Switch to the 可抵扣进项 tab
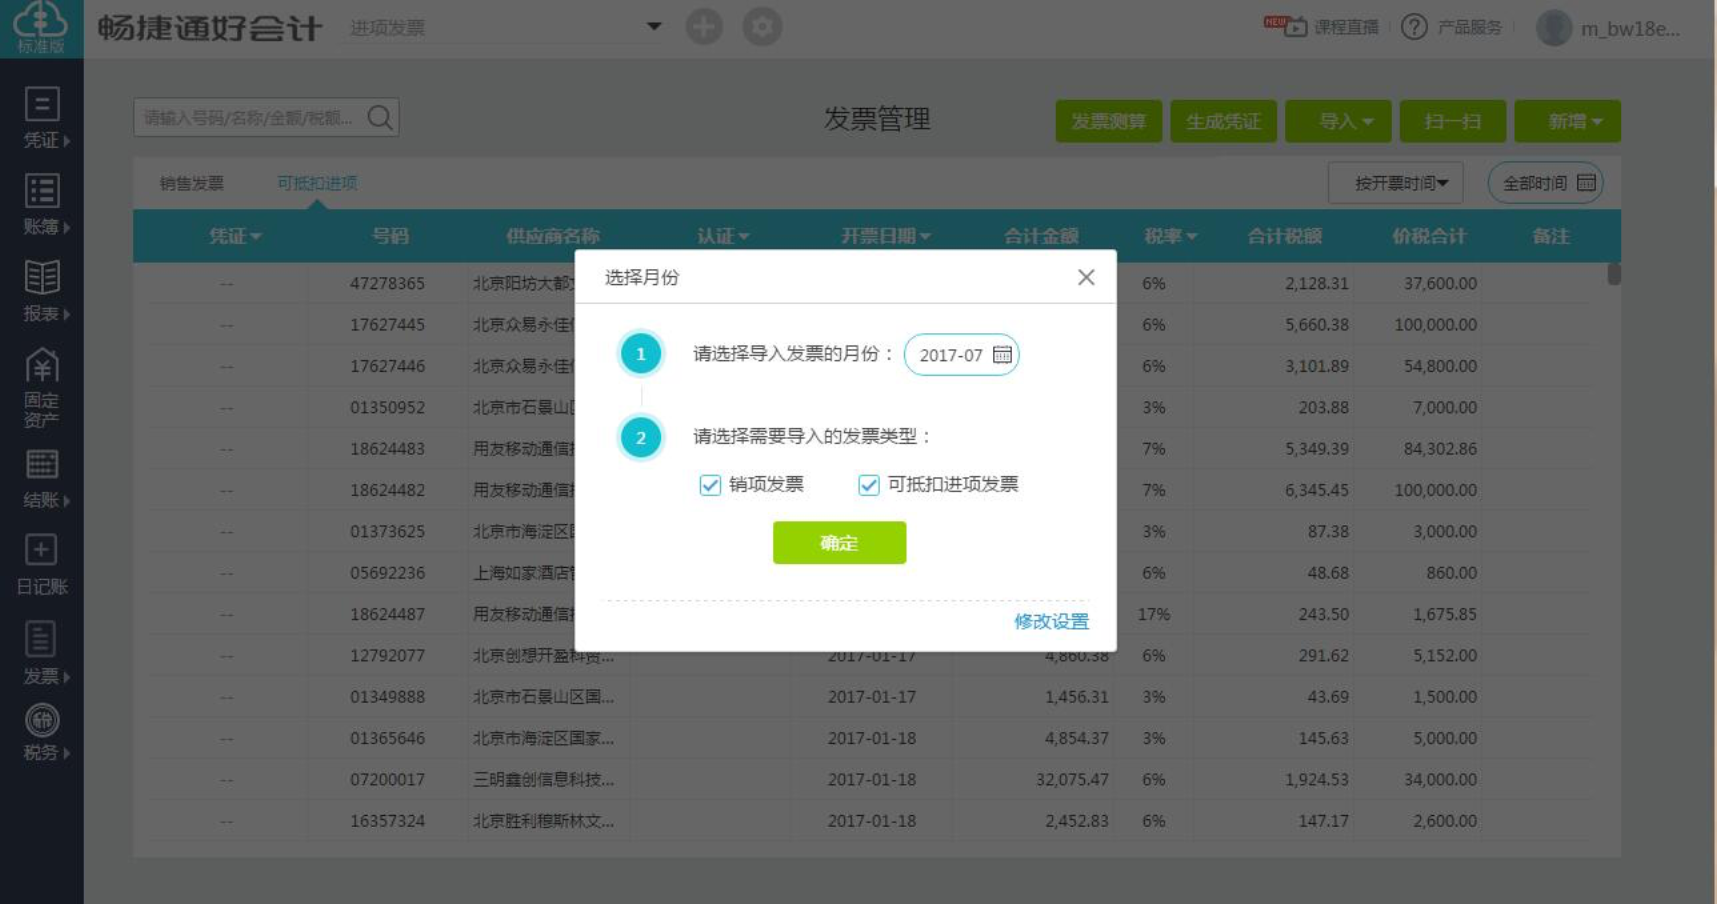Screen dimensions: 1717x904 click(317, 183)
